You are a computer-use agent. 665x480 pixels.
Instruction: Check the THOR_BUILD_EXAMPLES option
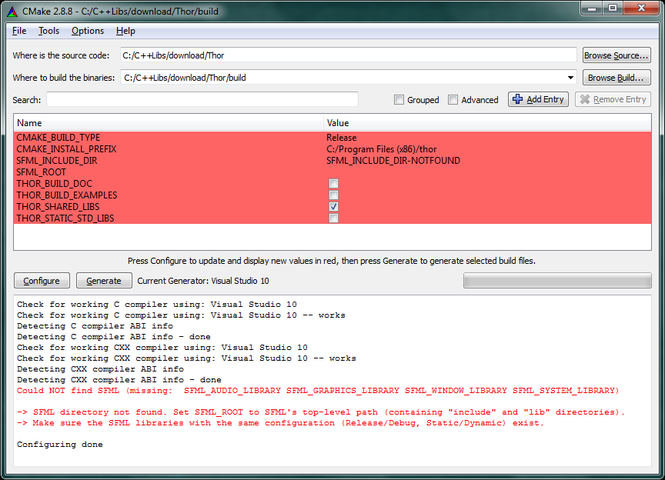tap(334, 195)
